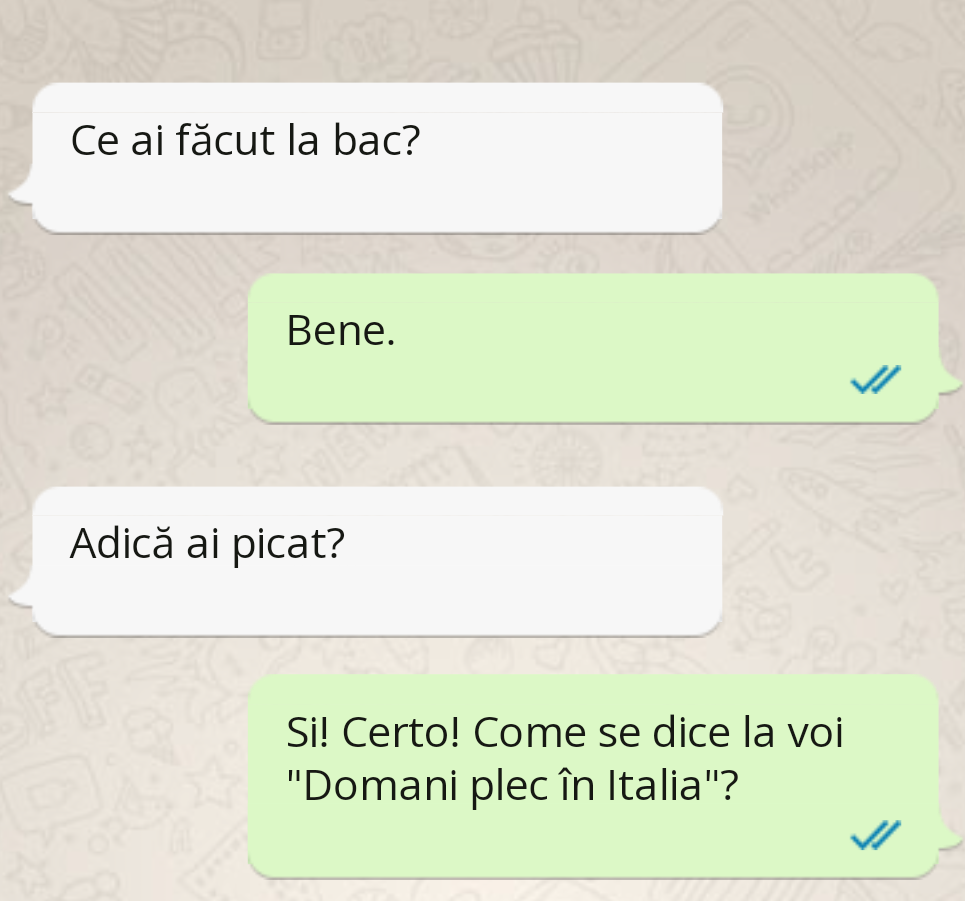Click the tail of the green "Bene." bubble
The image size is (965, 901).
coord(950,382)
